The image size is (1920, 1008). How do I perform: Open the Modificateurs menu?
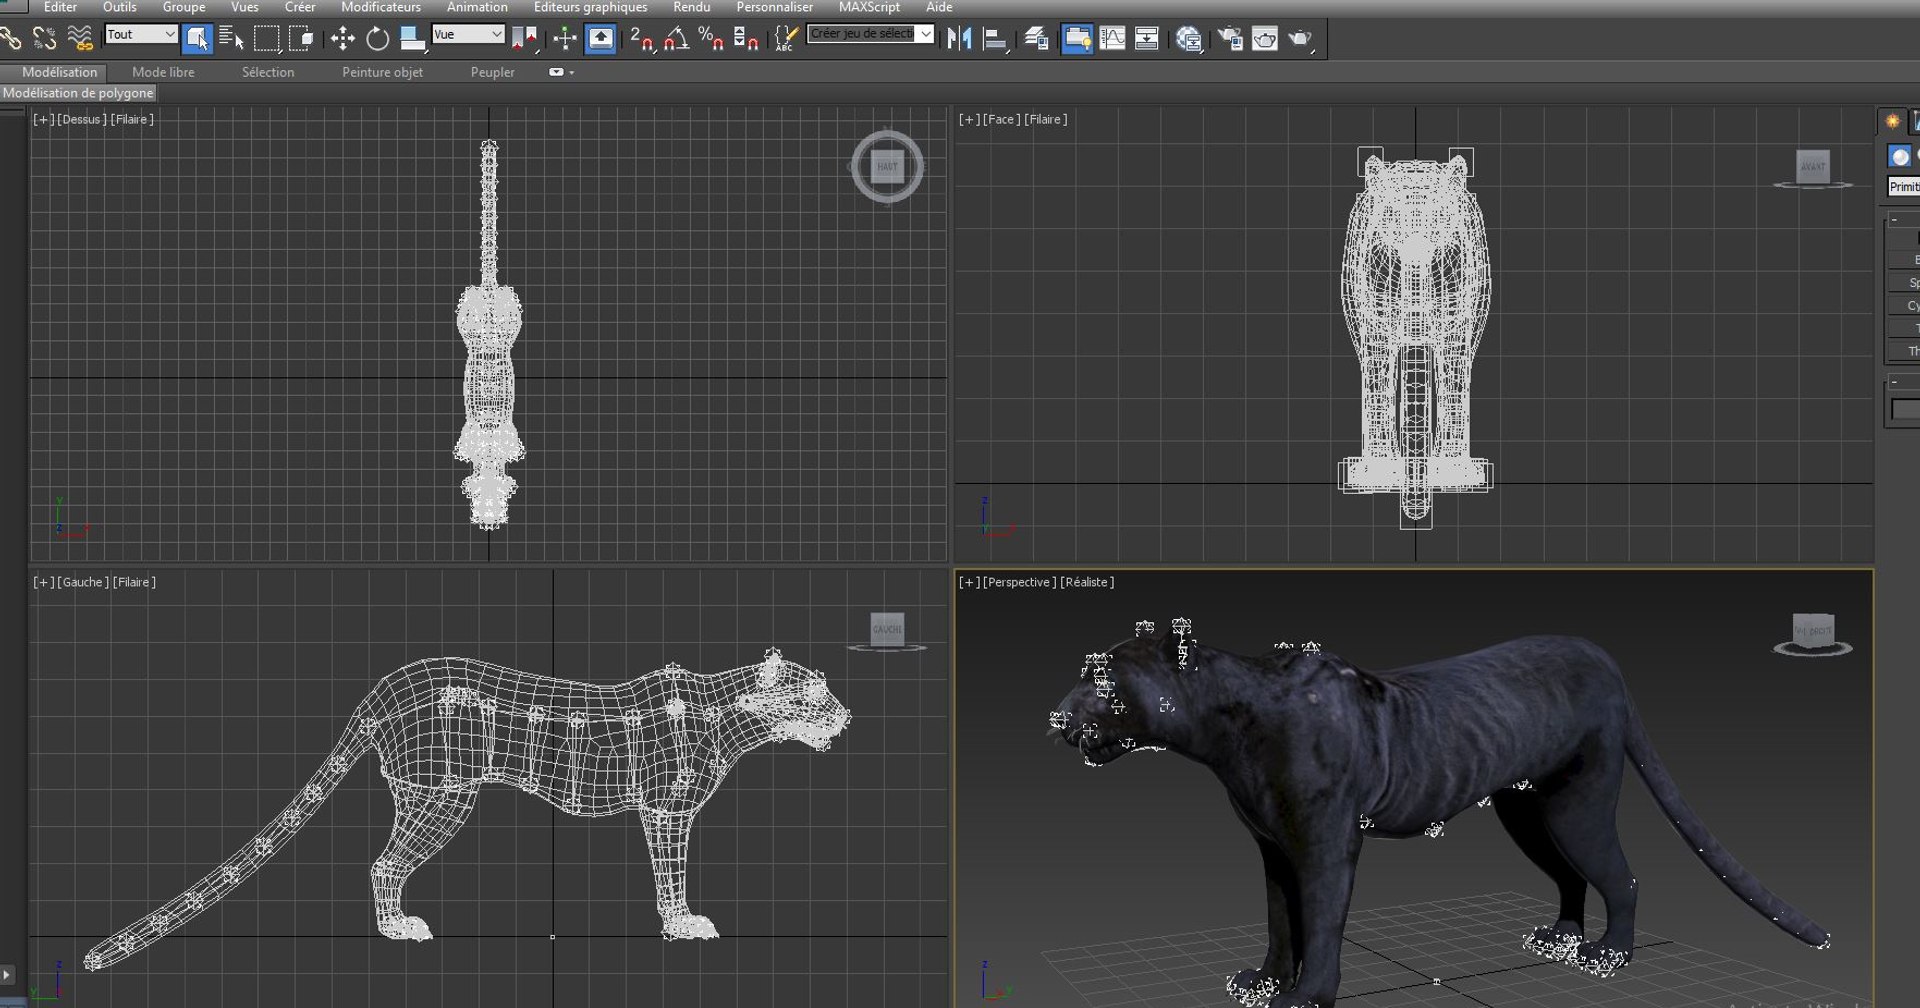(x=381, y=7)
